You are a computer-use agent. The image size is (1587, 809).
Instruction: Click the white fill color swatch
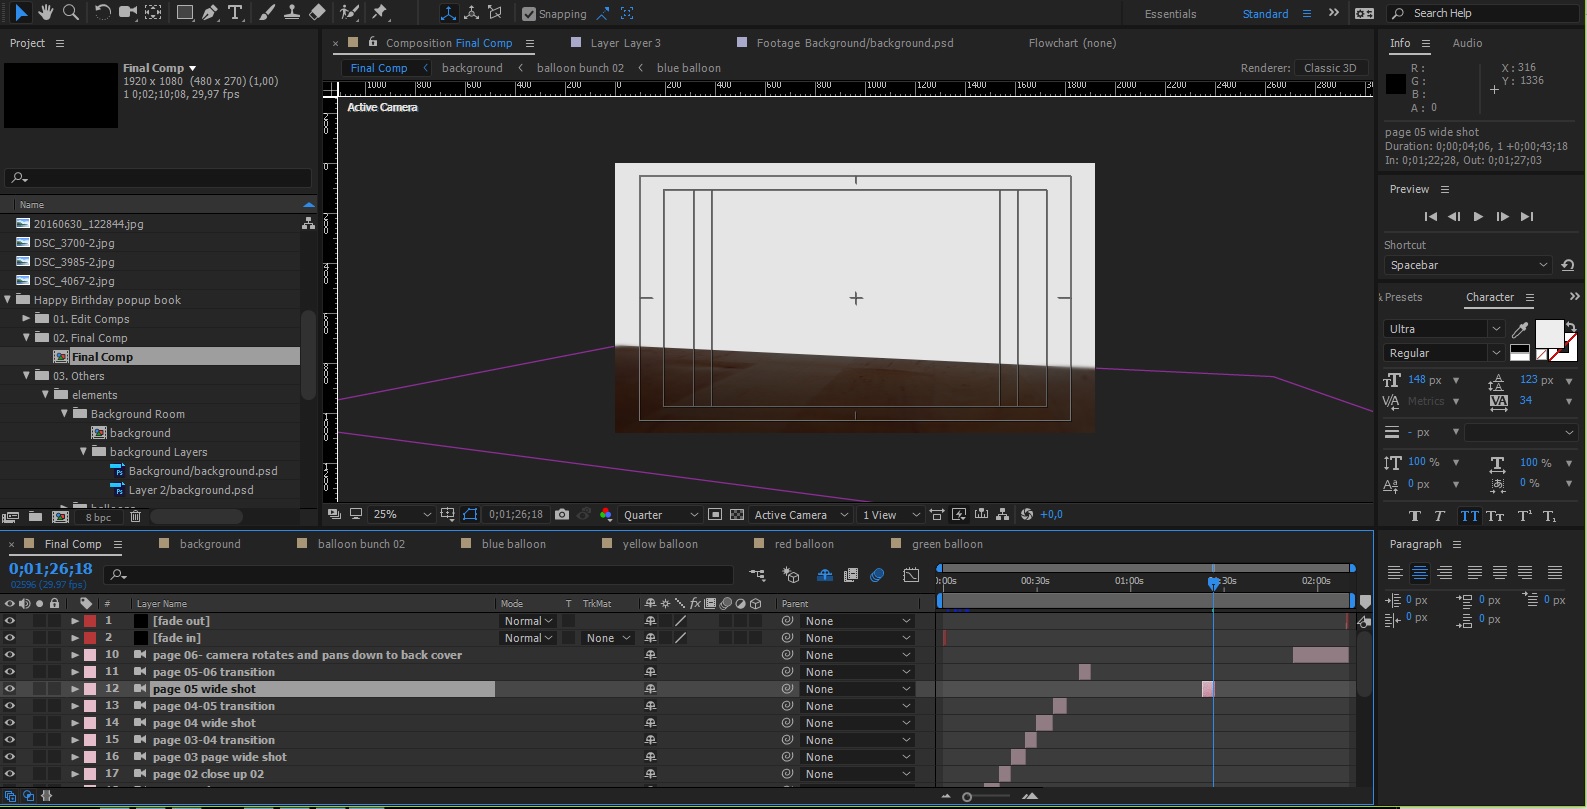[1548, 333]
